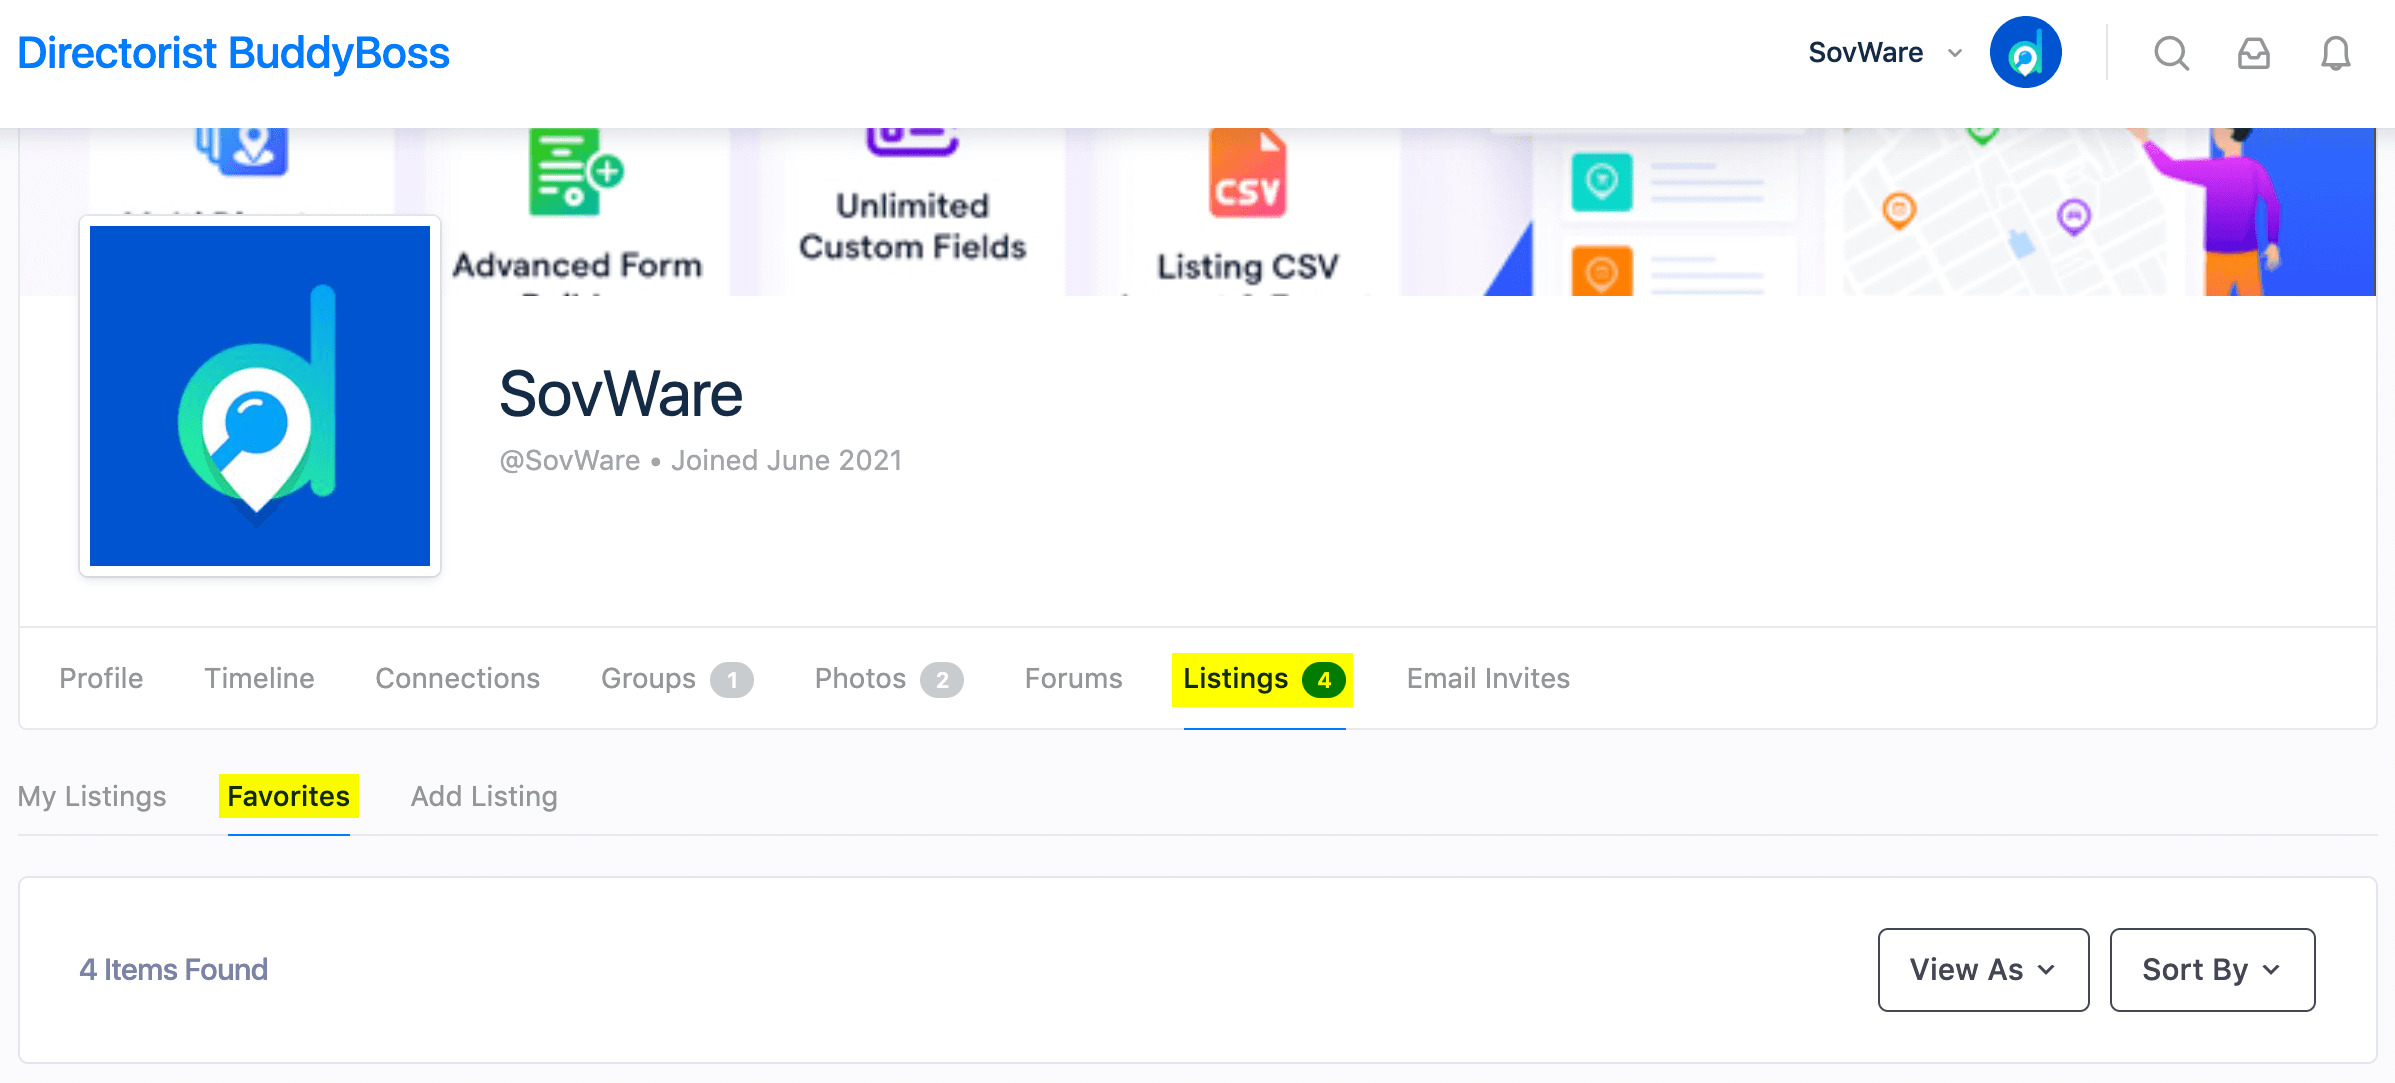Click the Add Listing link
Image resolution: width=2395 pixels, height=1083 pixels.
pyautogui.click(x=484, y=796)
